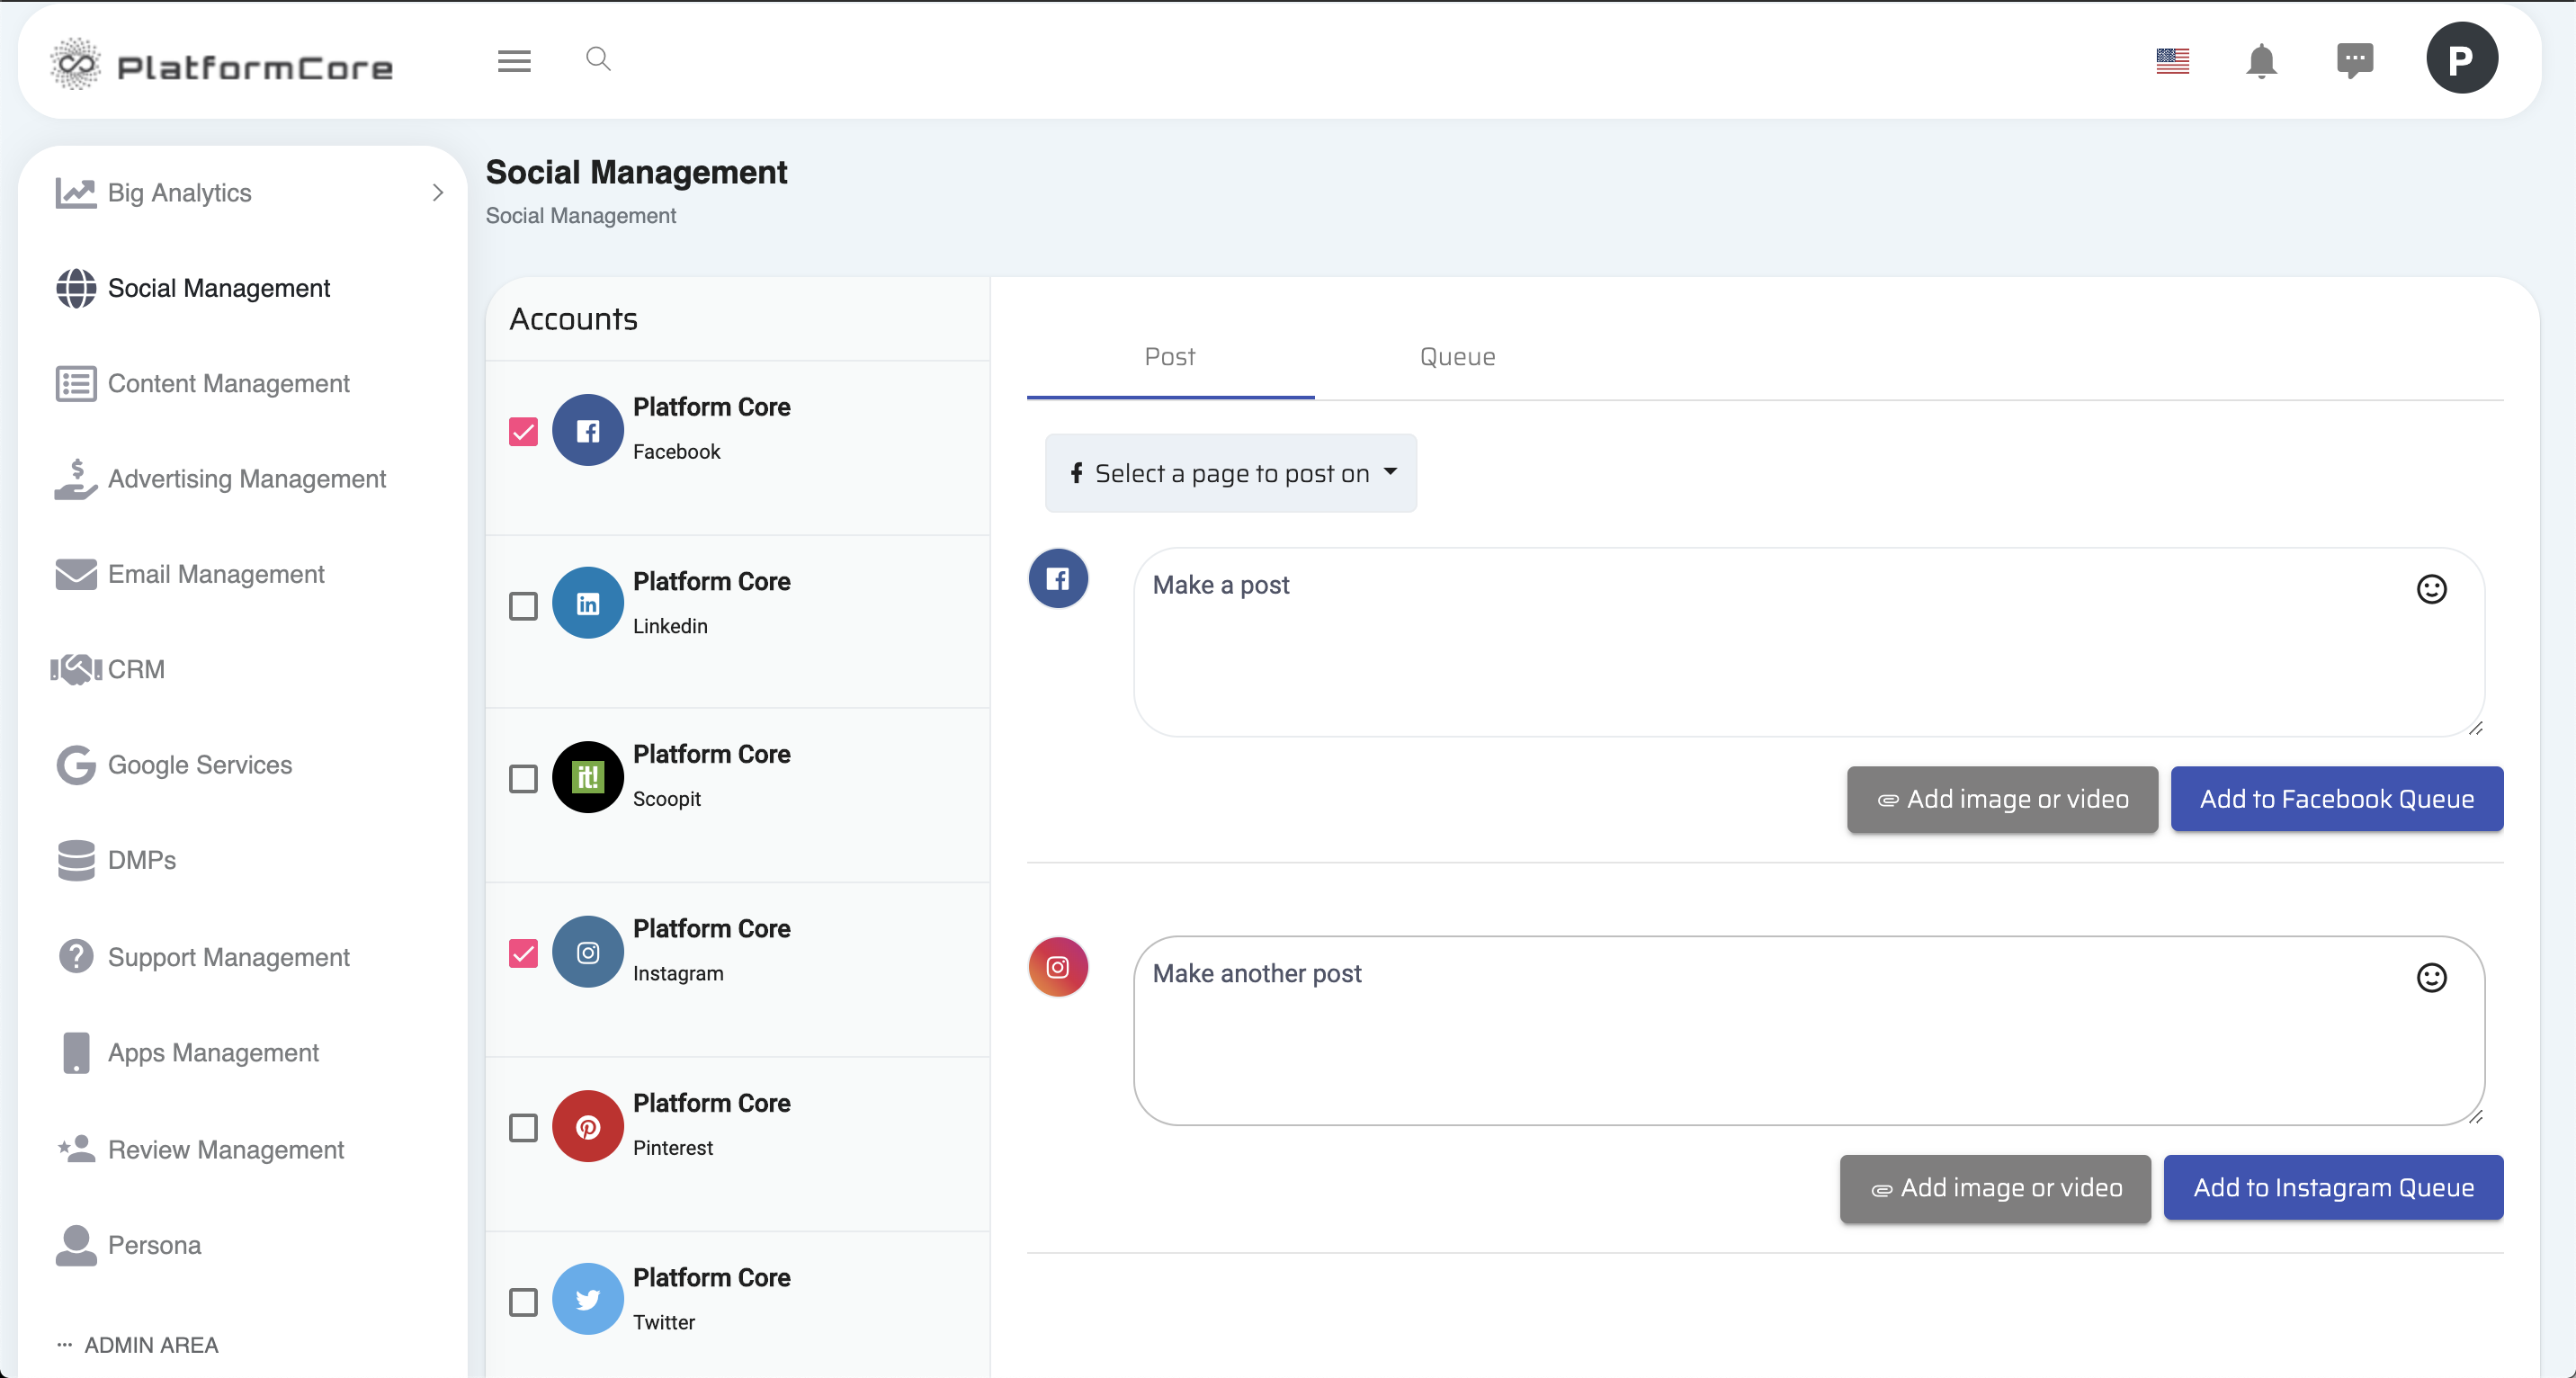Toggle the hamburger menu icon
2576x1378 pixels.
(x=514, y=61)
